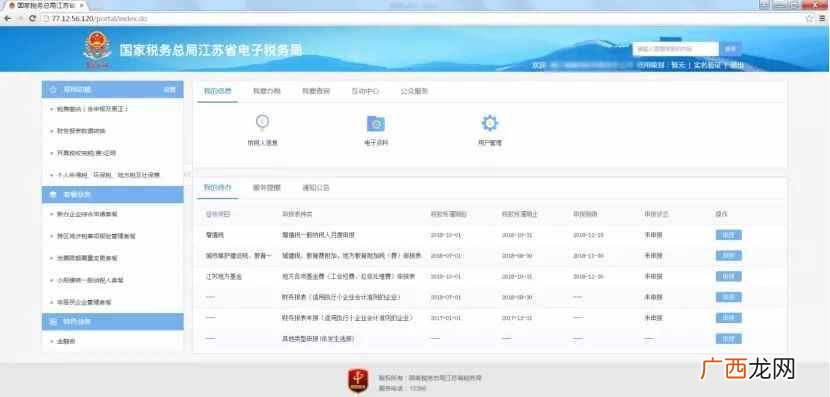
Task: Click the red badge icon in the footer
Action: [357, 381]
